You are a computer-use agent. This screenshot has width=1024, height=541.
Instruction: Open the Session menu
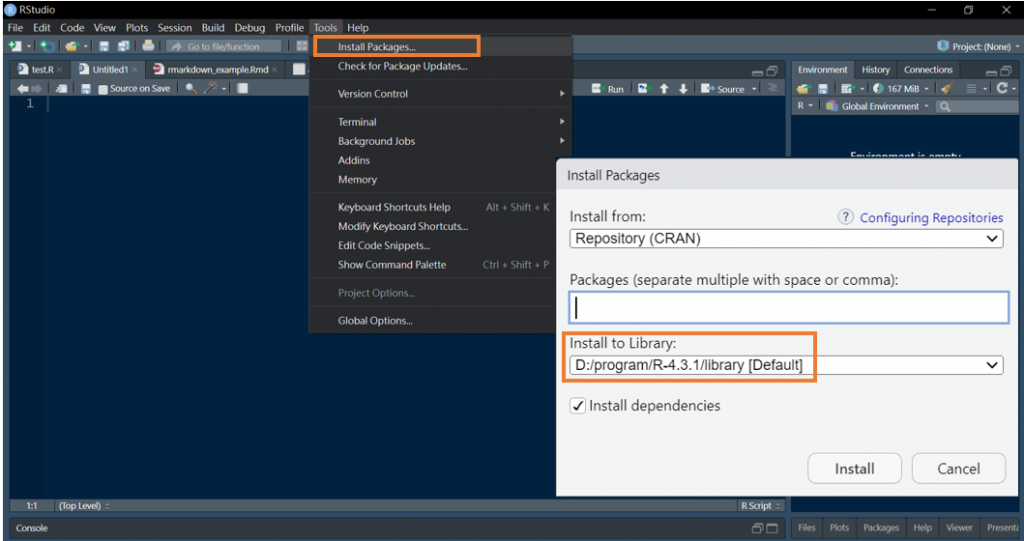[x=174, y=27]
